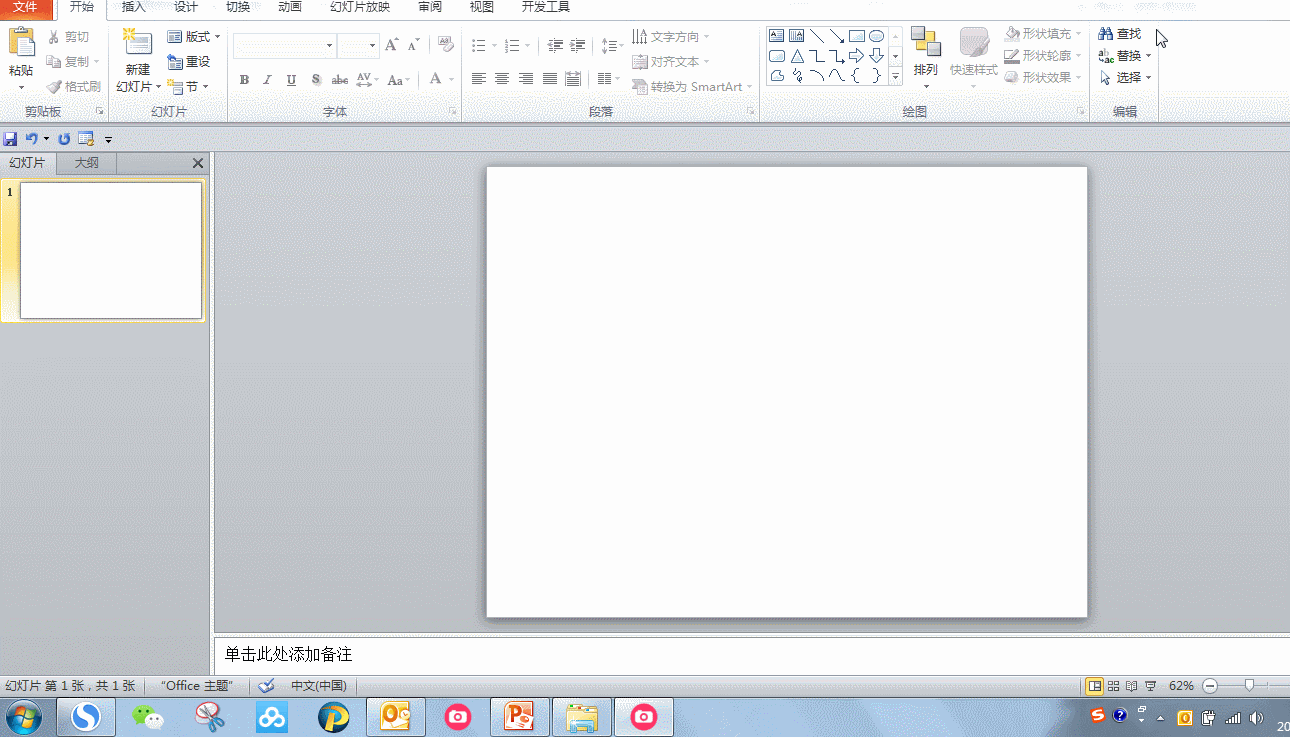
Task: Toggle Underline formatting
Action: [x=291, y=80]
